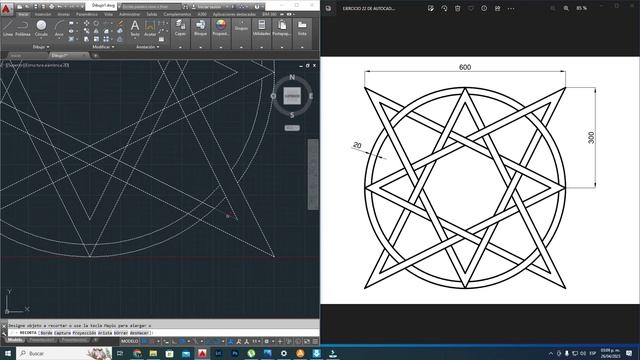Toggle Clean Screen icon in the status bar
This screenshot has height=360, width=640.
[x=307, y=341]
